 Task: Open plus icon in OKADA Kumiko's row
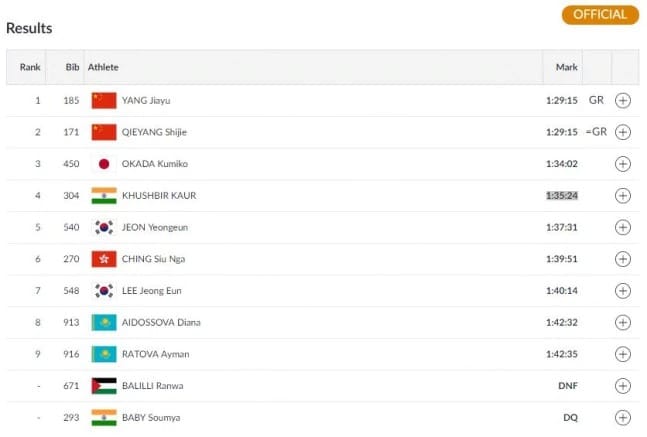click(x=623, y=164)
